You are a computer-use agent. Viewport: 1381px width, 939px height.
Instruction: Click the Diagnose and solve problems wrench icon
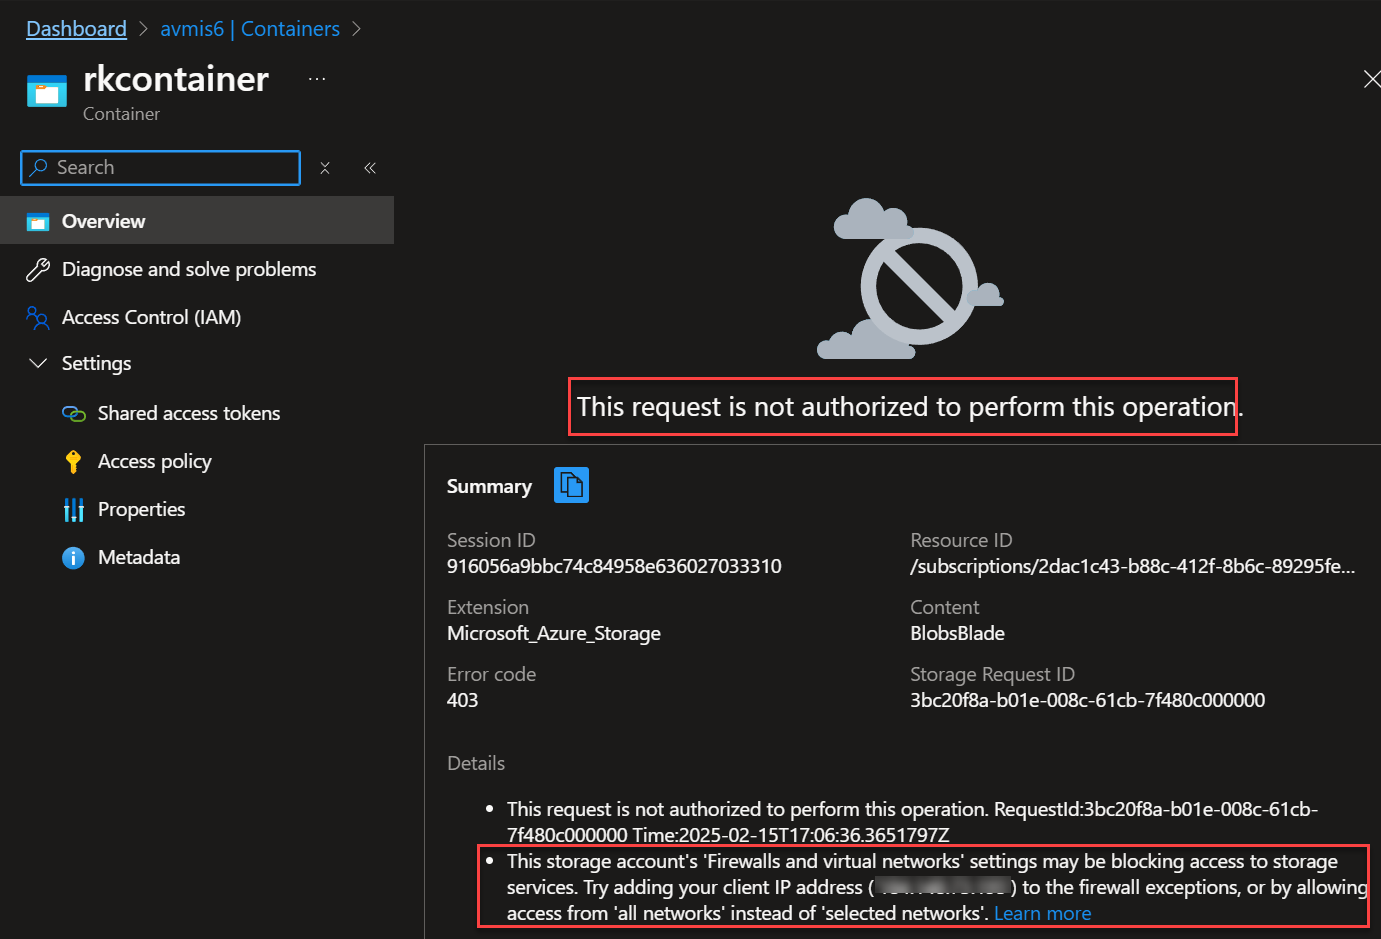coord(38,270)
